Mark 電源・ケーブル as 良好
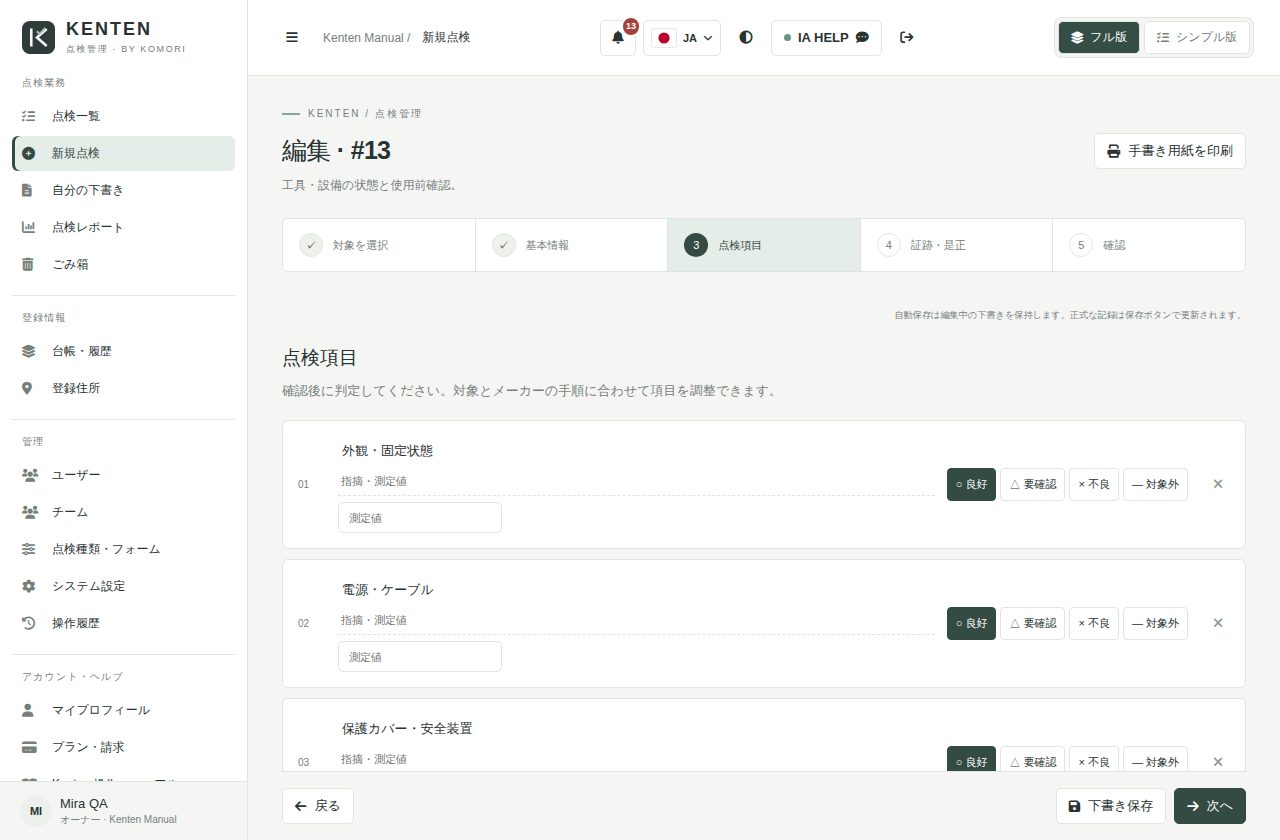This screenshot has height=840, width=1280. coord(971,623)
